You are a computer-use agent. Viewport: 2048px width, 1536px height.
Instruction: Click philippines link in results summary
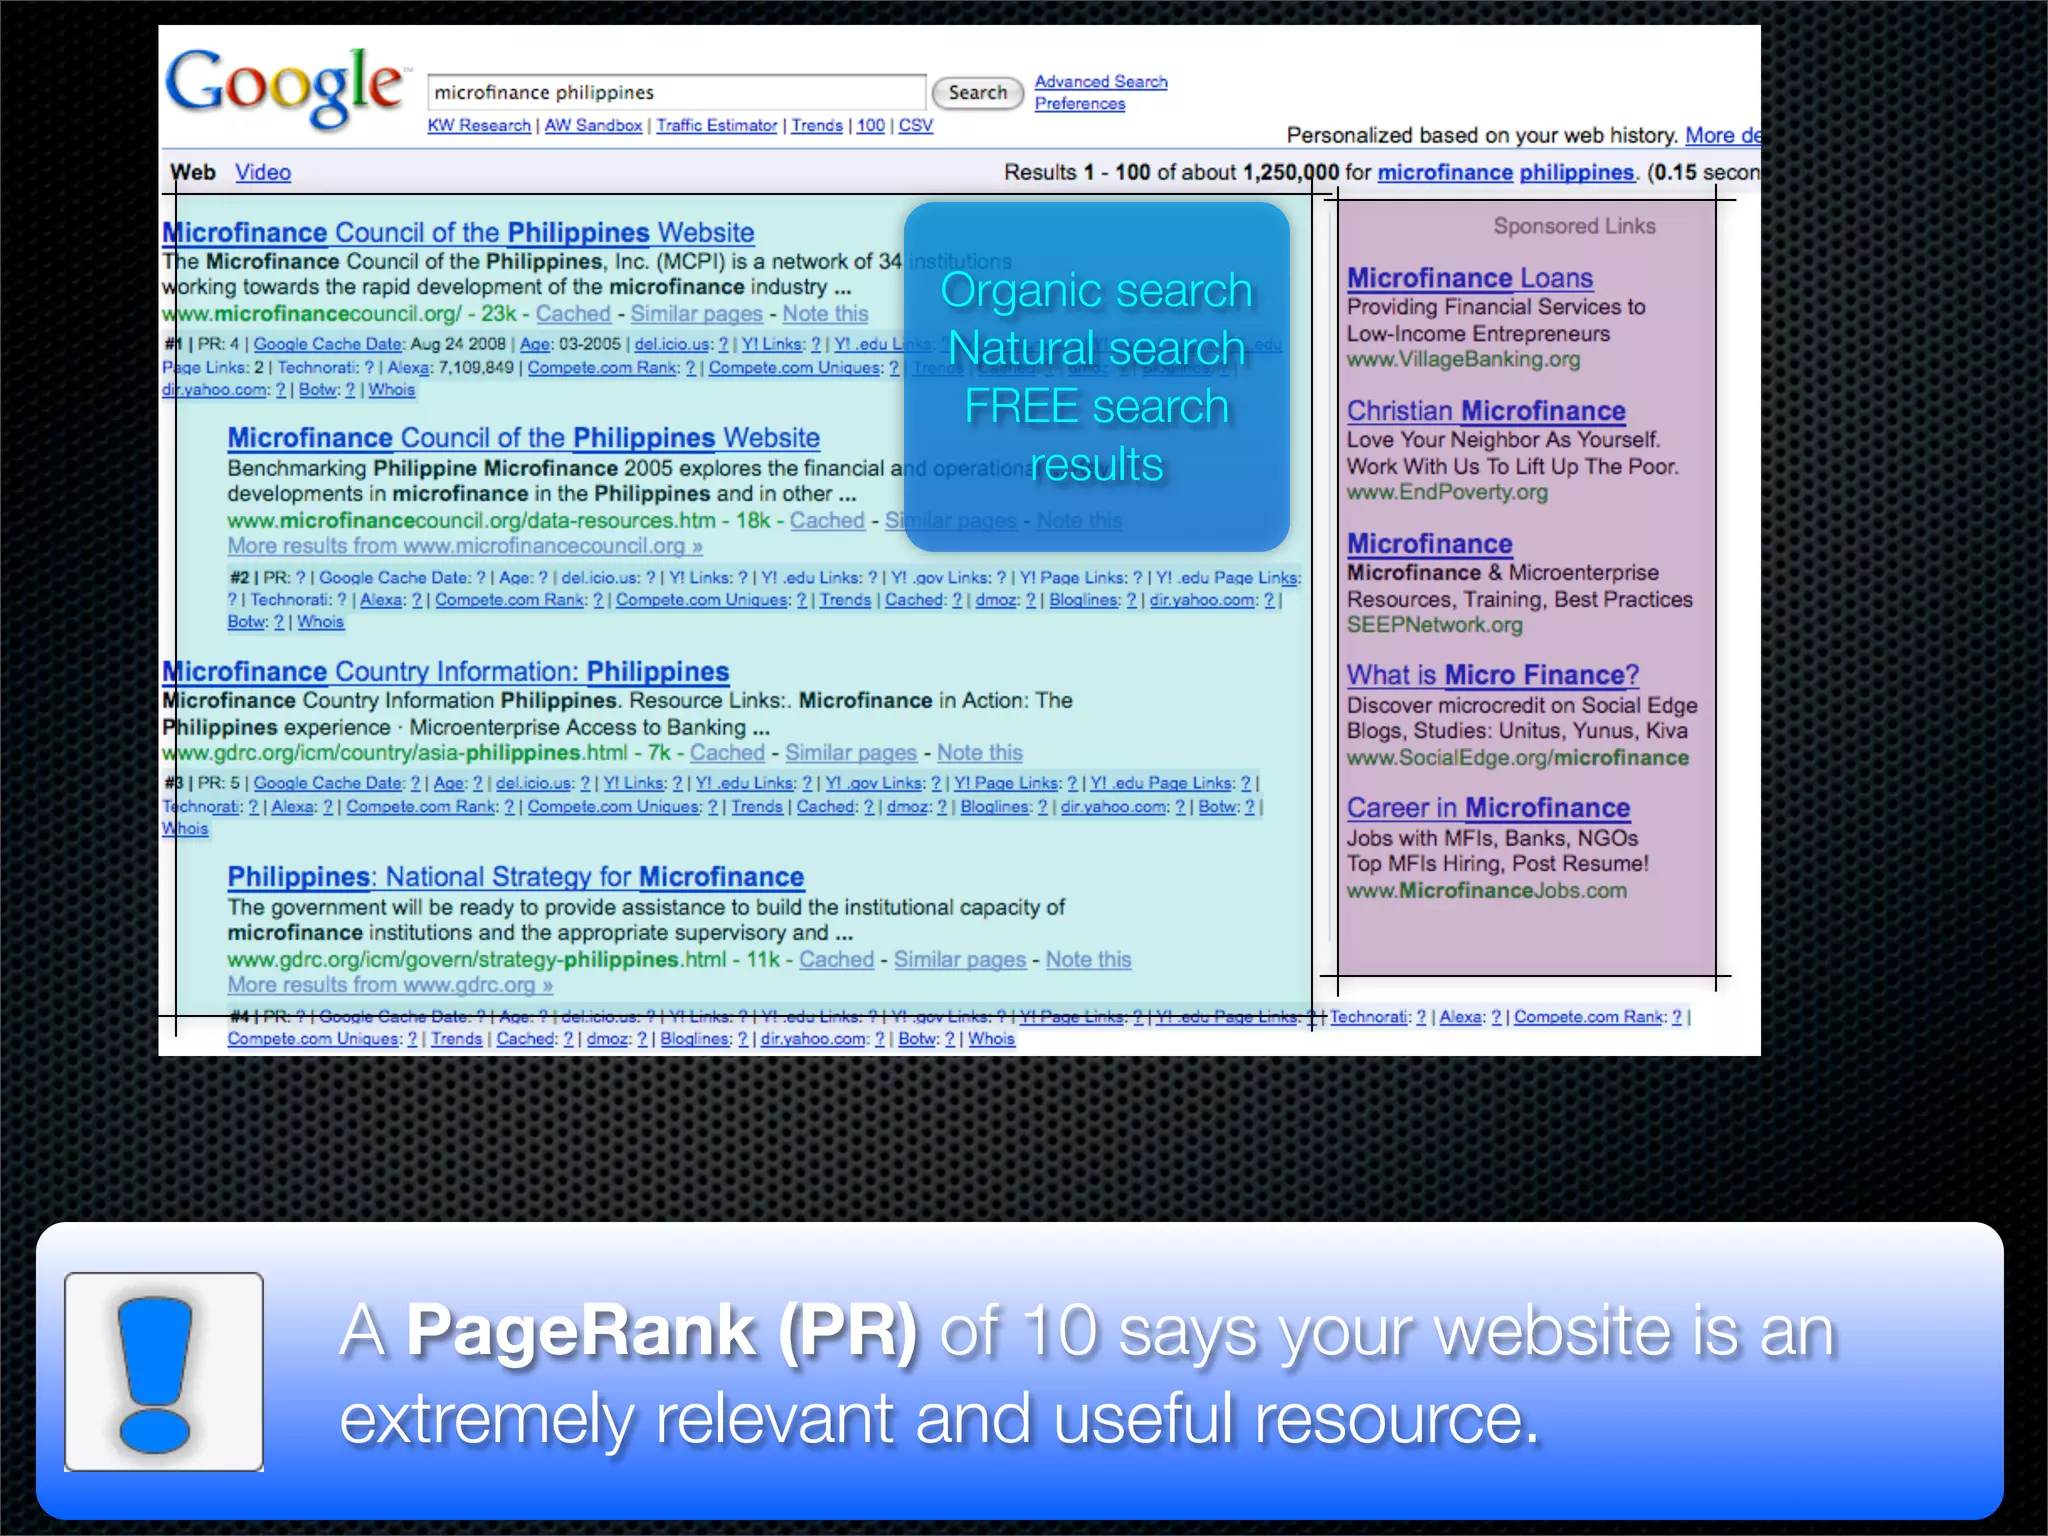[1576, 172]
